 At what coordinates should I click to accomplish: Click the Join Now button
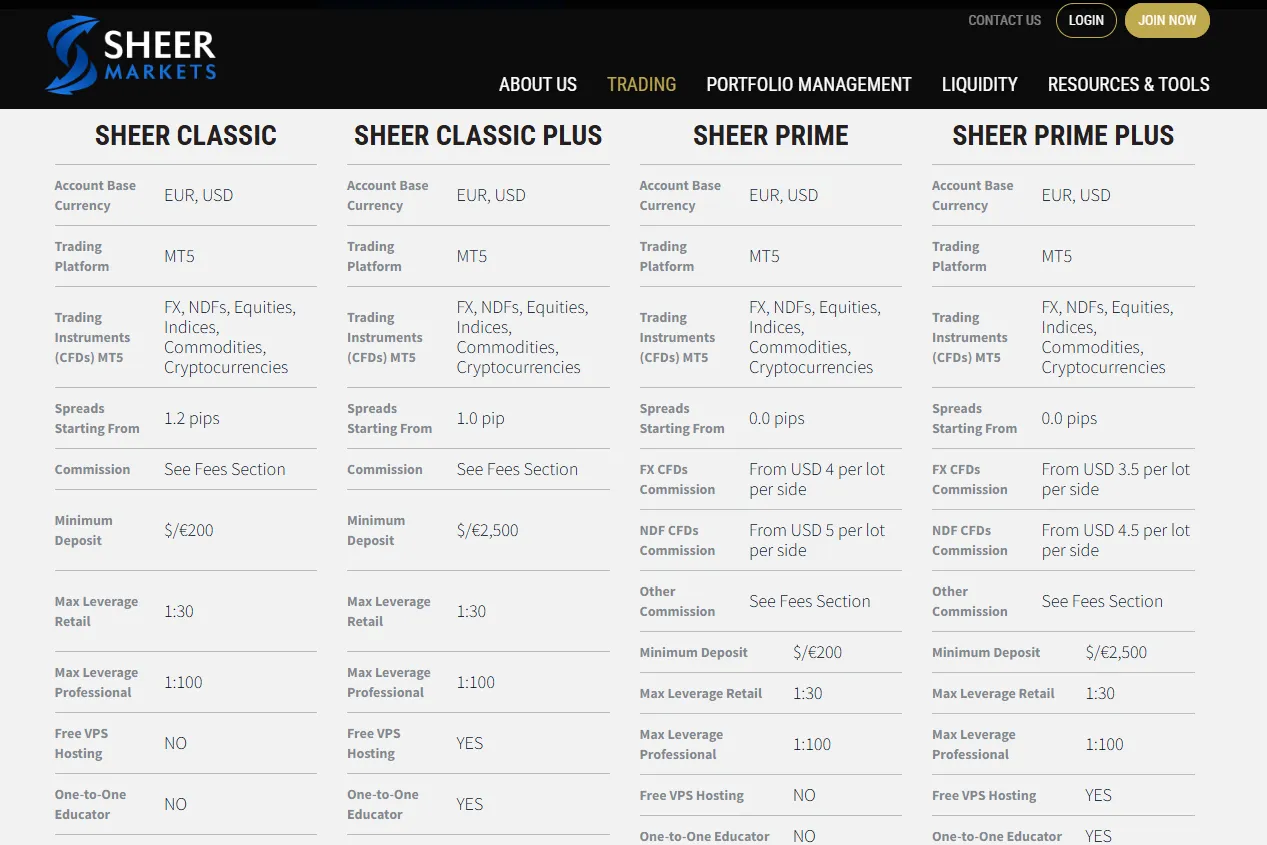(x=1167, y=20)
